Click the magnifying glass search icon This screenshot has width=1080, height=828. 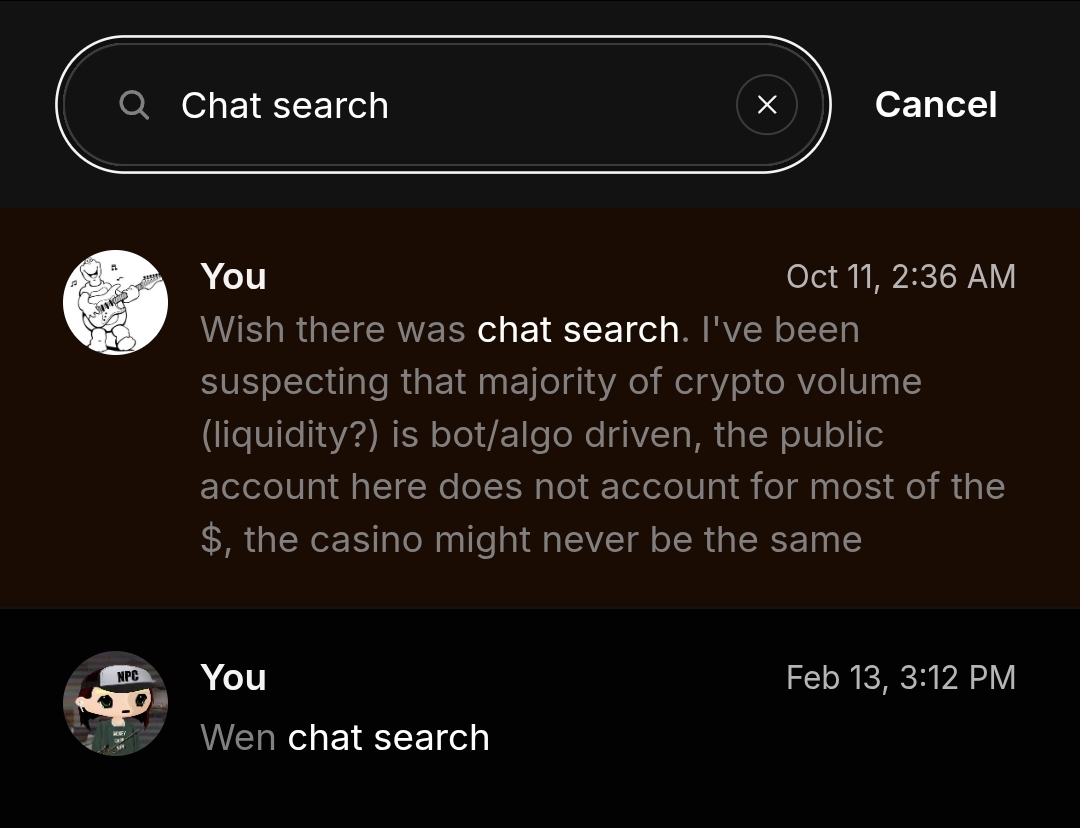134,105
